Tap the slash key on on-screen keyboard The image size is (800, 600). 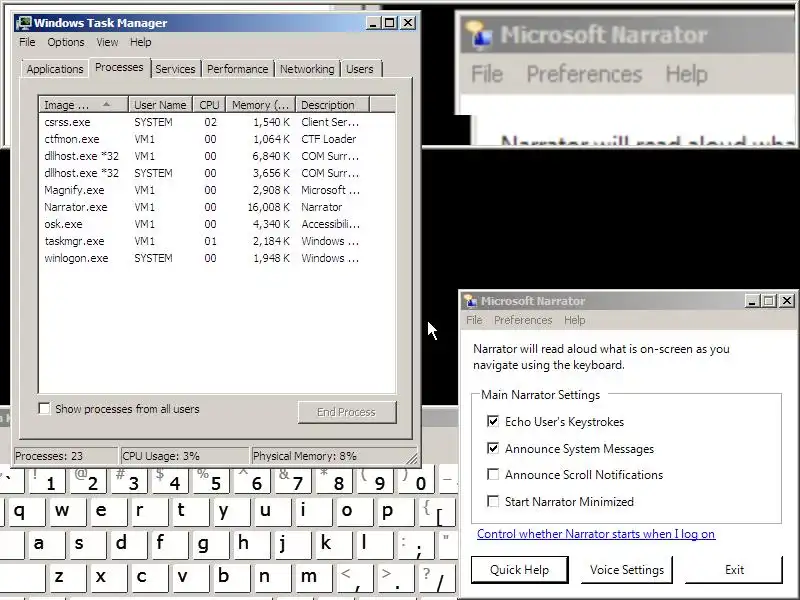coord(436,579)
